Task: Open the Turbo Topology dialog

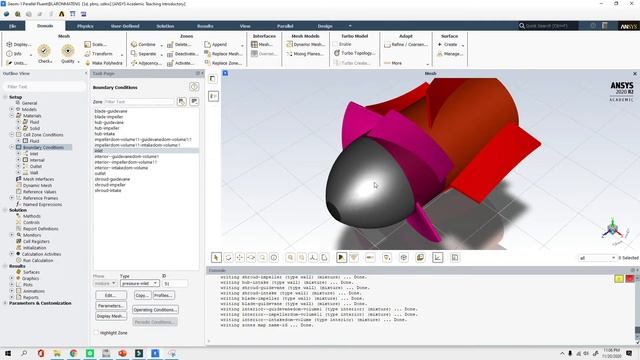Action: coord(354,53)
